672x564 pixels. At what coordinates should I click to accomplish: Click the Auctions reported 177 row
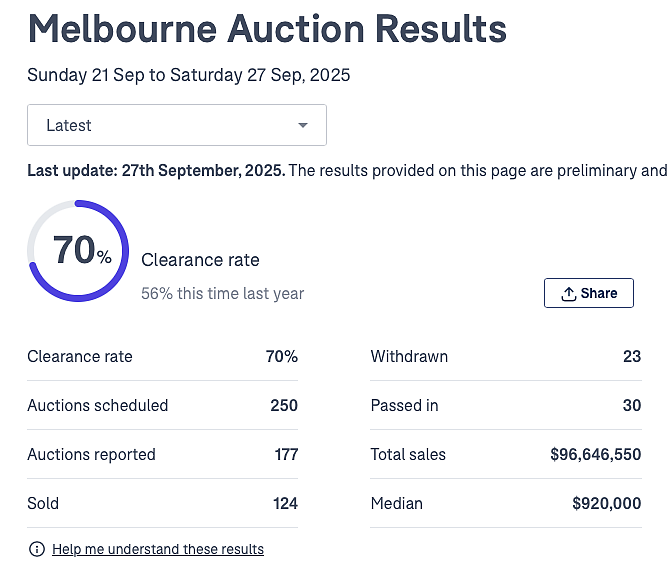(x=162, y=454)
